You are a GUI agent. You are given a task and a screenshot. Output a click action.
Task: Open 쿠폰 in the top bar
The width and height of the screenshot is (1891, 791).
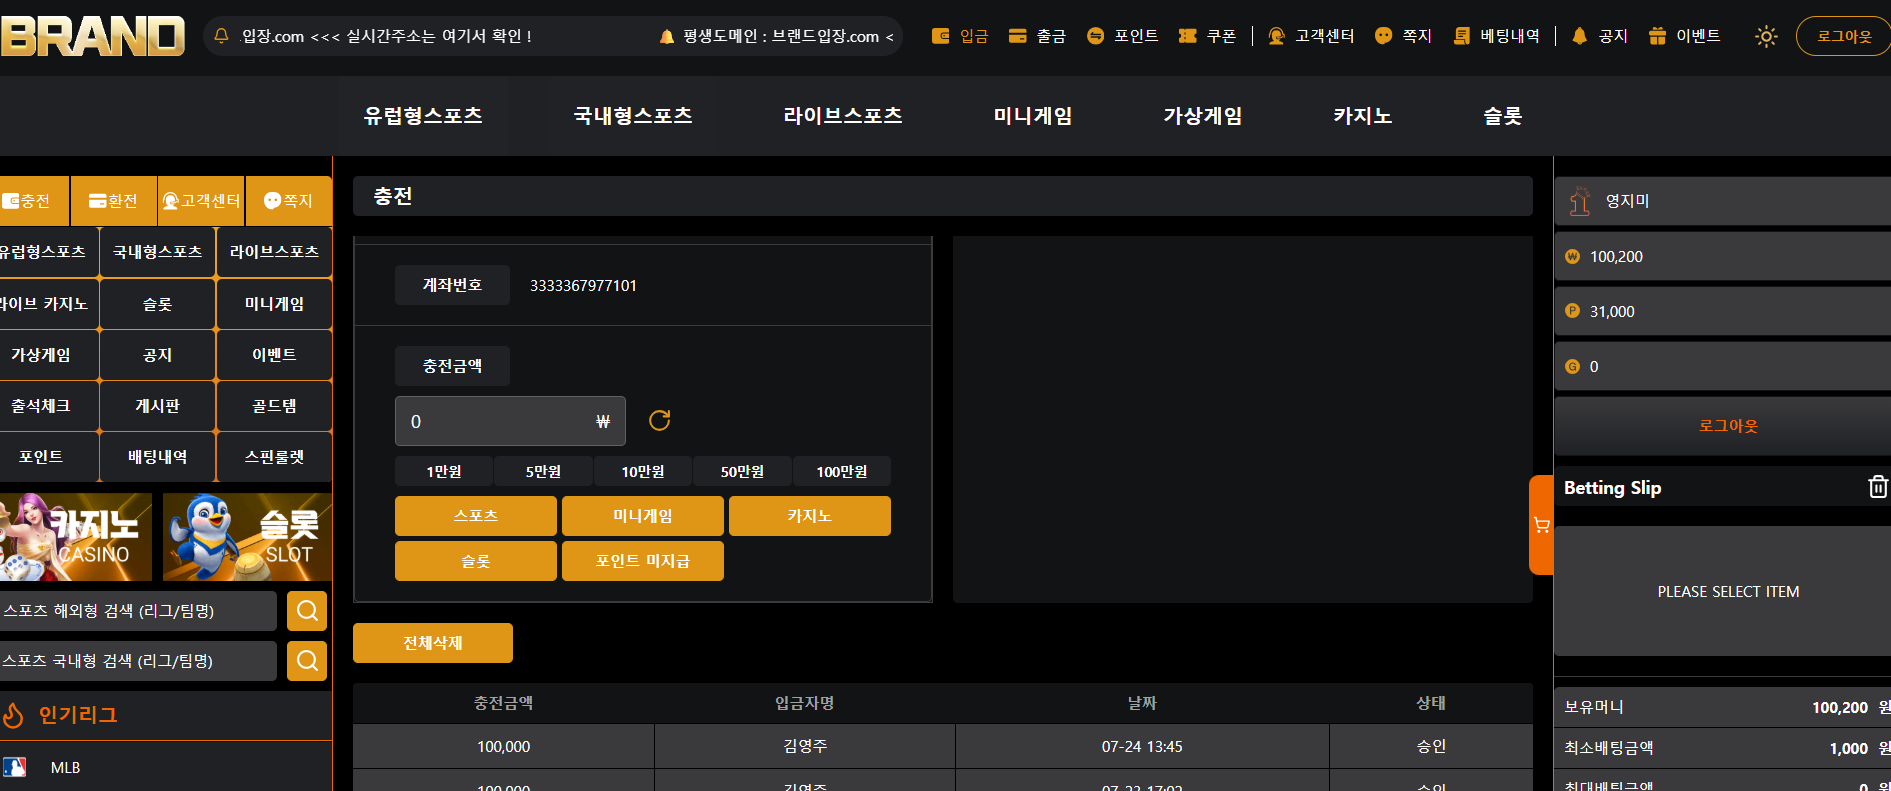coord(1207,36)
